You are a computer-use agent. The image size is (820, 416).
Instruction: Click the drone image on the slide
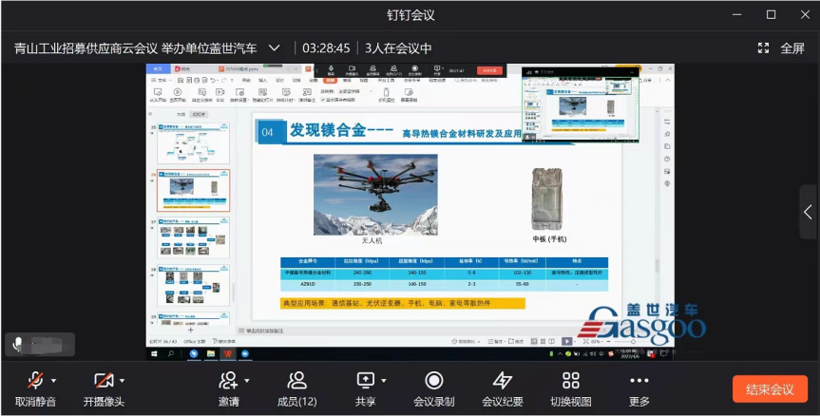coord(375,195)
